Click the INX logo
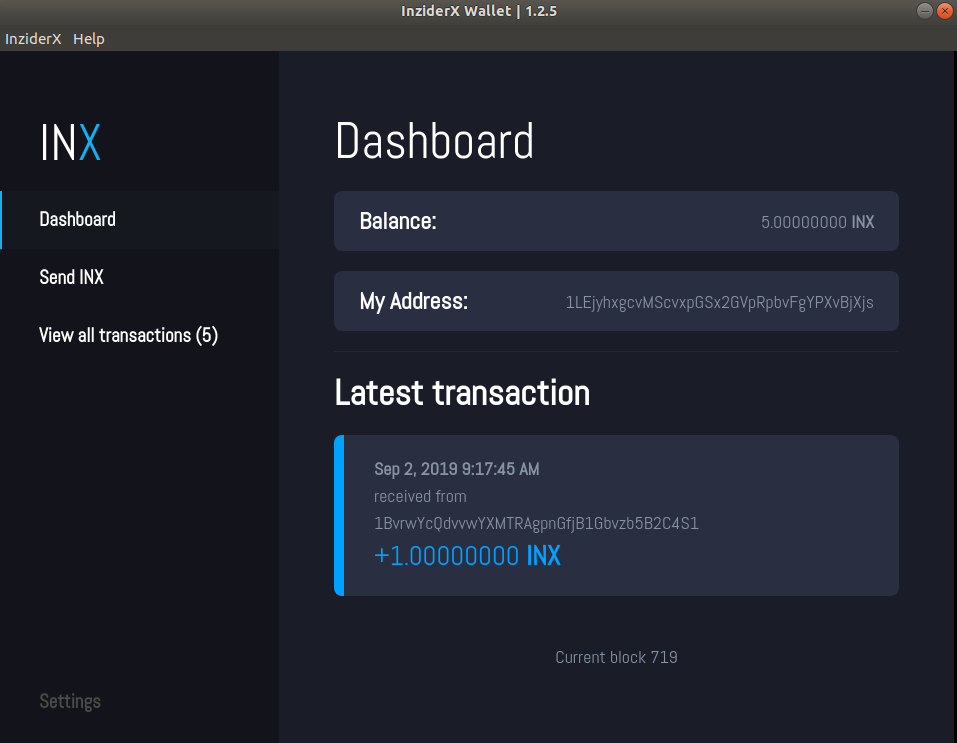This screenshot has width=957, height=743. [x=70, y=142]
